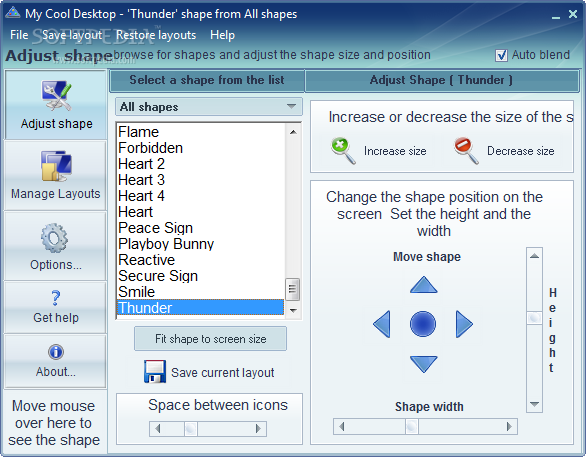586x457 pixels.
Task: Click the Adjust Shape ( Thunder ) header
Action: (441, 80)
